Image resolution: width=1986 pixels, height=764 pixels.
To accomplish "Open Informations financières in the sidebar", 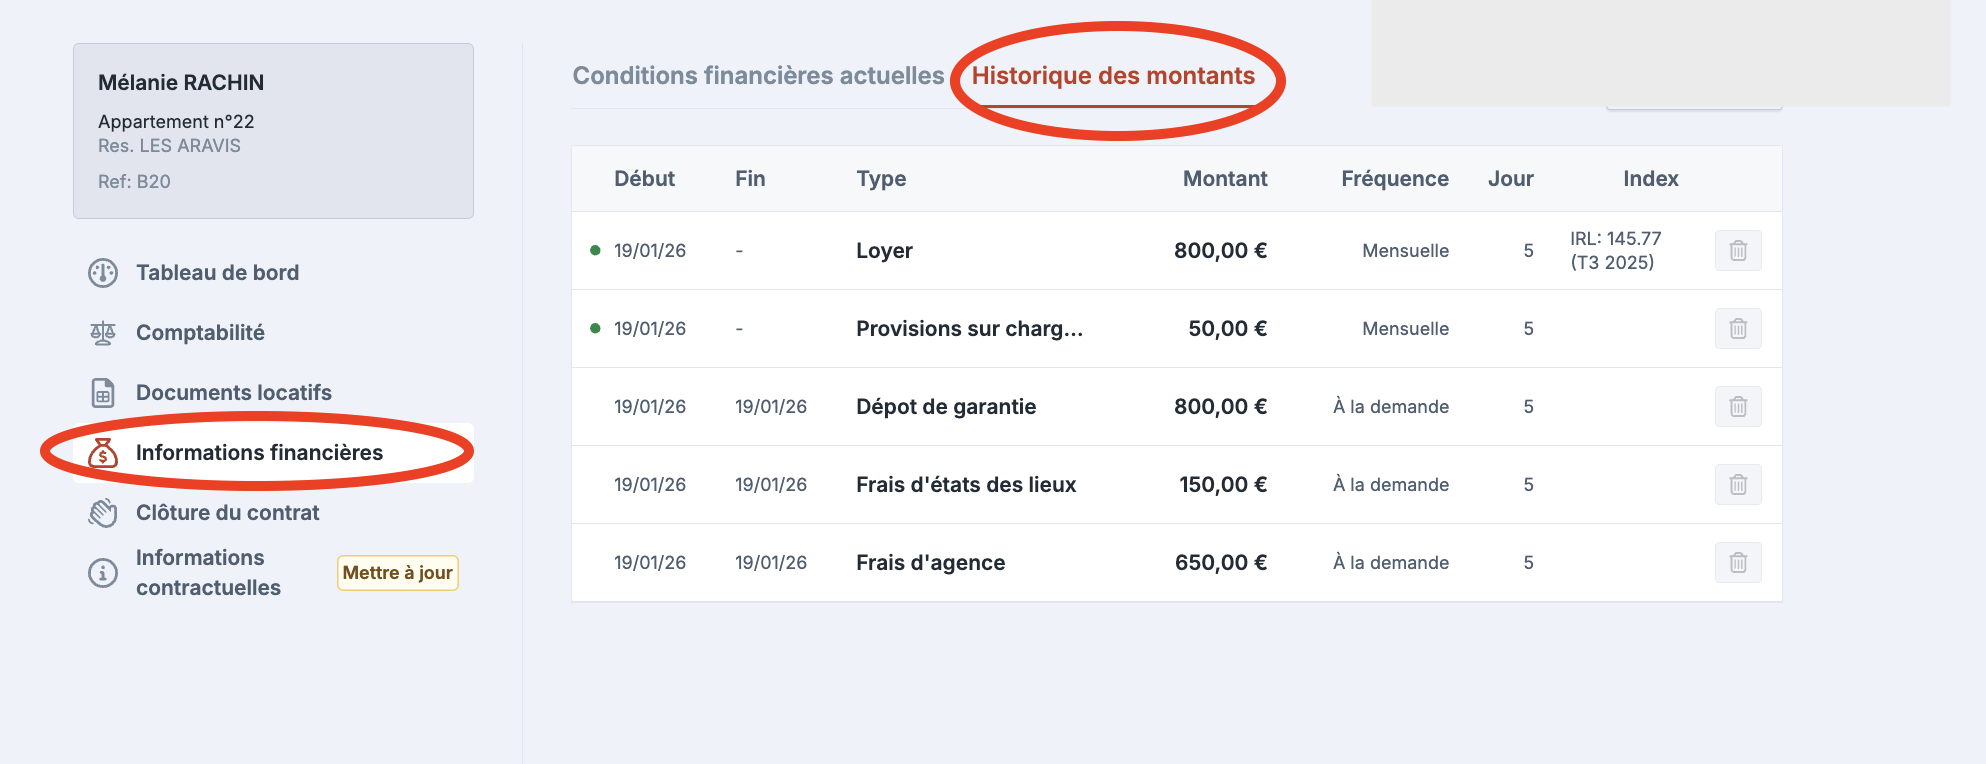I will [x=259, y=453].
